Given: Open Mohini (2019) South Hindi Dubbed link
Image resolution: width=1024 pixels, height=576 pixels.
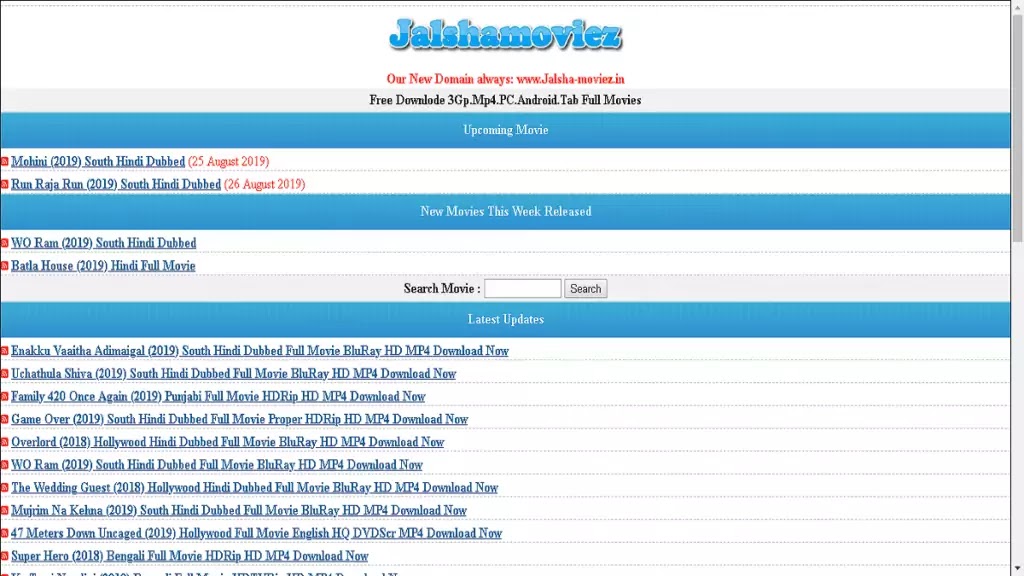Looking at the screenshot, I should click(98, 161).
